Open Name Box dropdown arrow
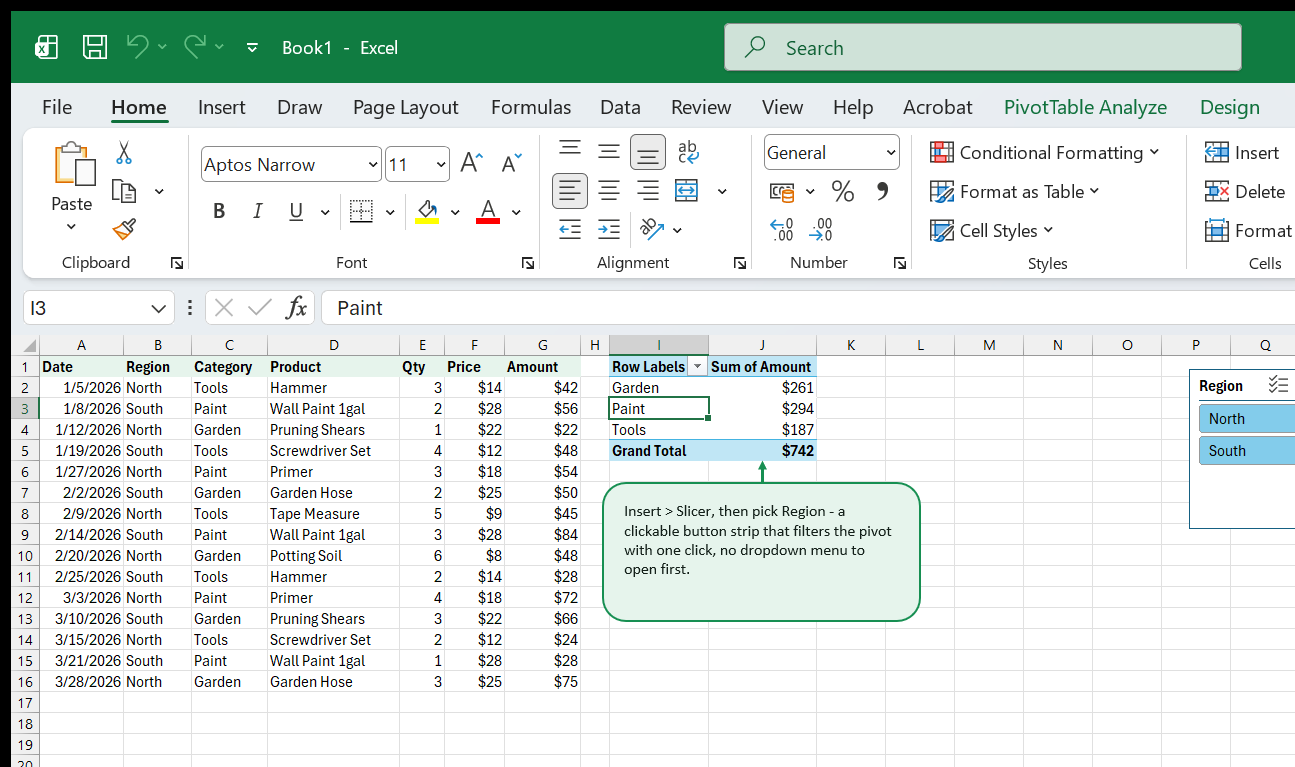 tap(158, 308)
